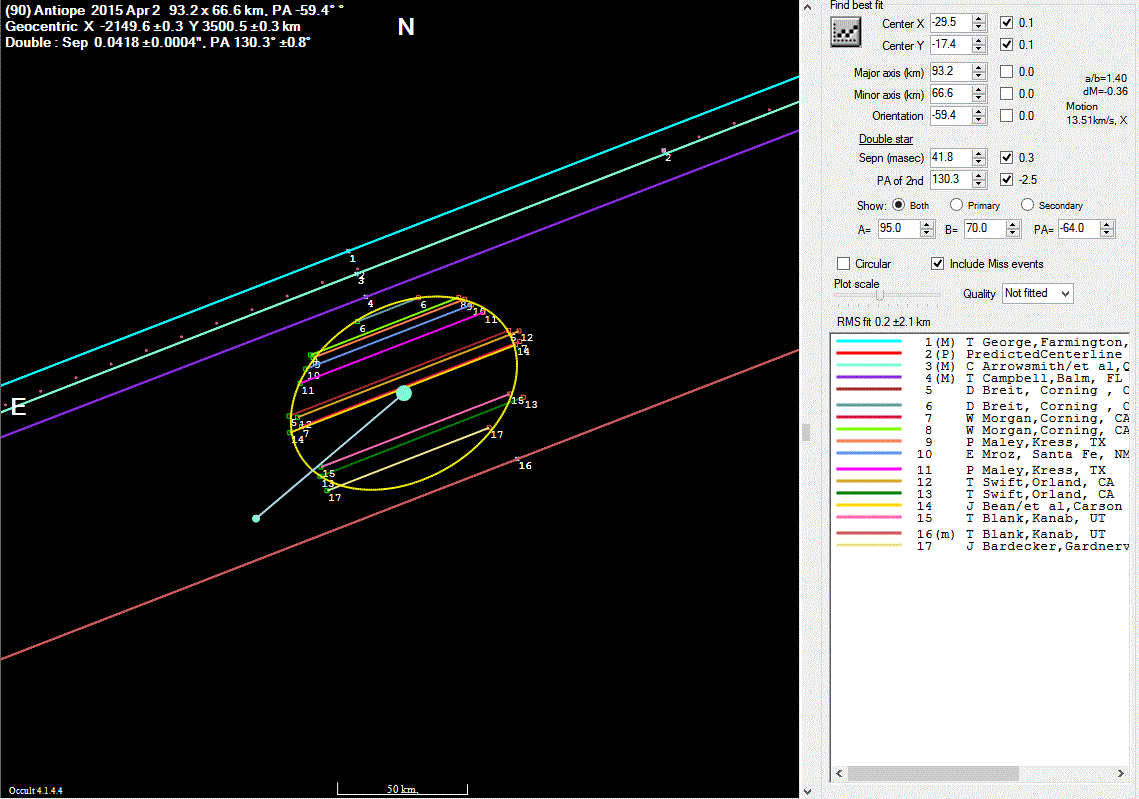Increase PA of 2nd with the up arrow

pyautogui.click(x=979, y=175)
